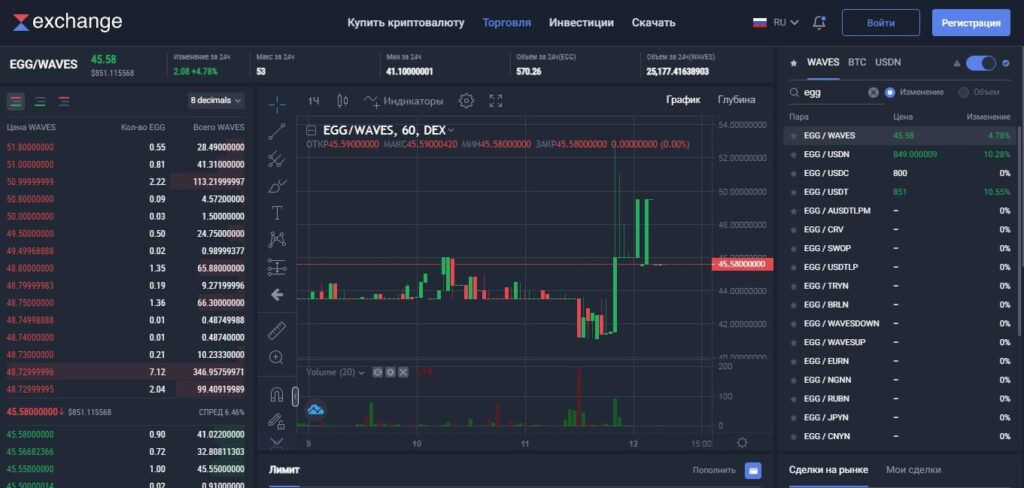Click the egg search input field
Image resolution: width=1024 pixels, height=488 pixels.
click(833, 93)
